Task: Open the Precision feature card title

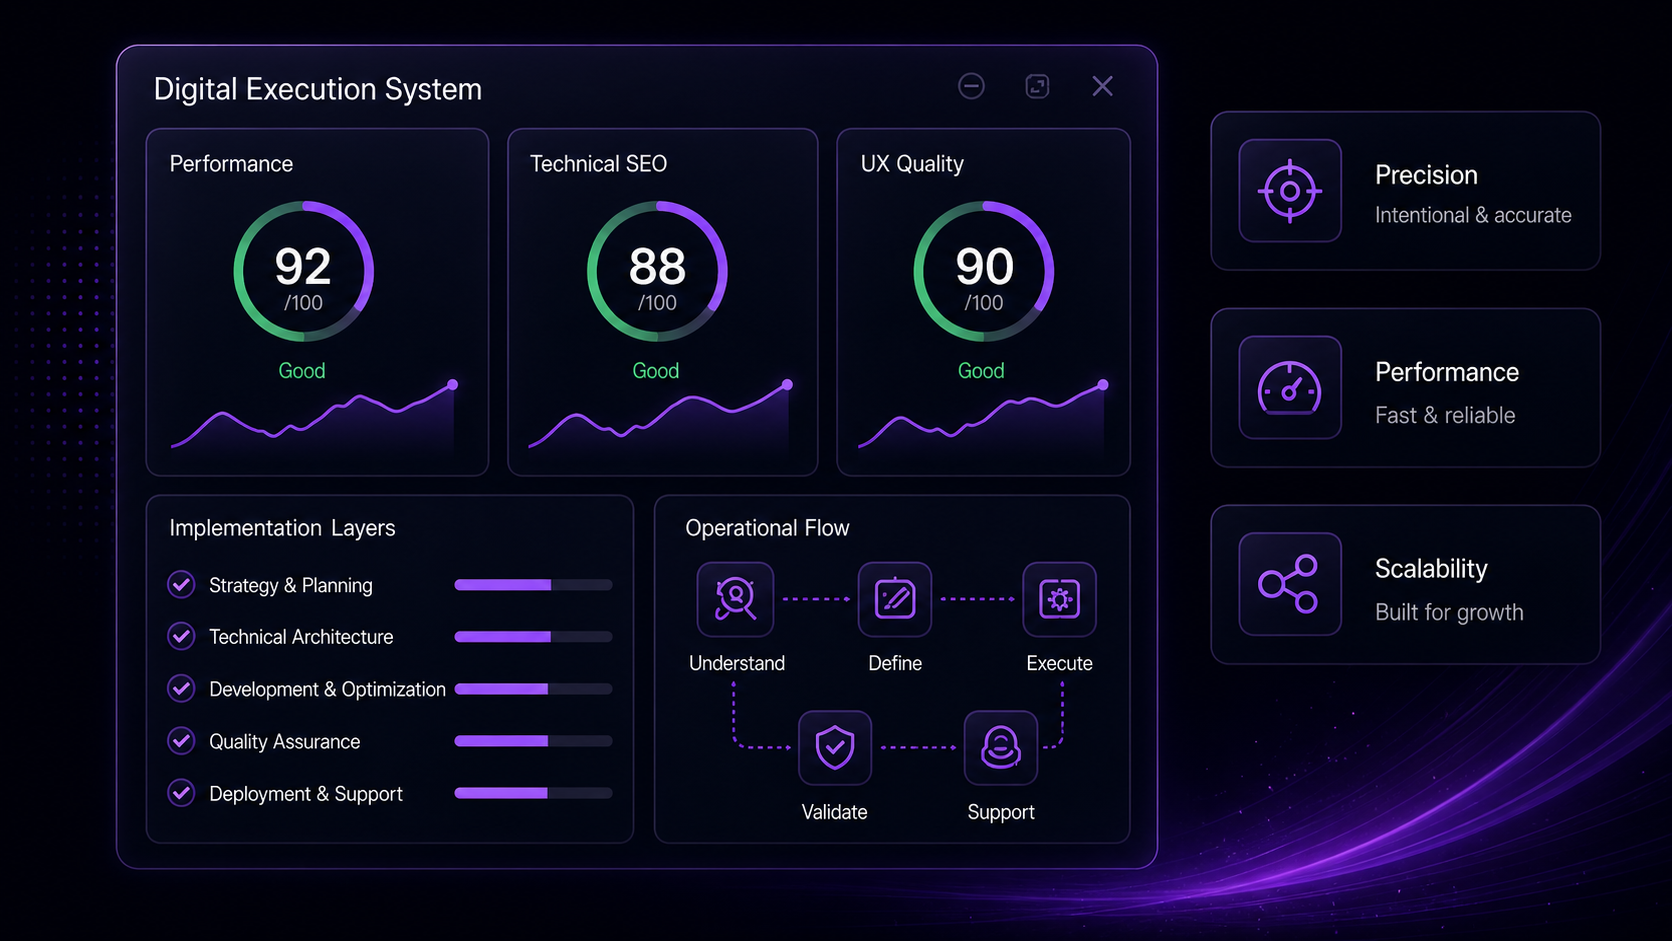Action: click(1426, 175)
